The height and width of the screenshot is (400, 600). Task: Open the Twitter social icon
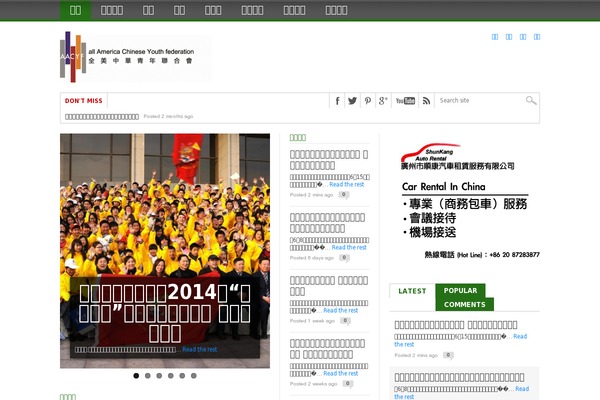tap(352, 101)
